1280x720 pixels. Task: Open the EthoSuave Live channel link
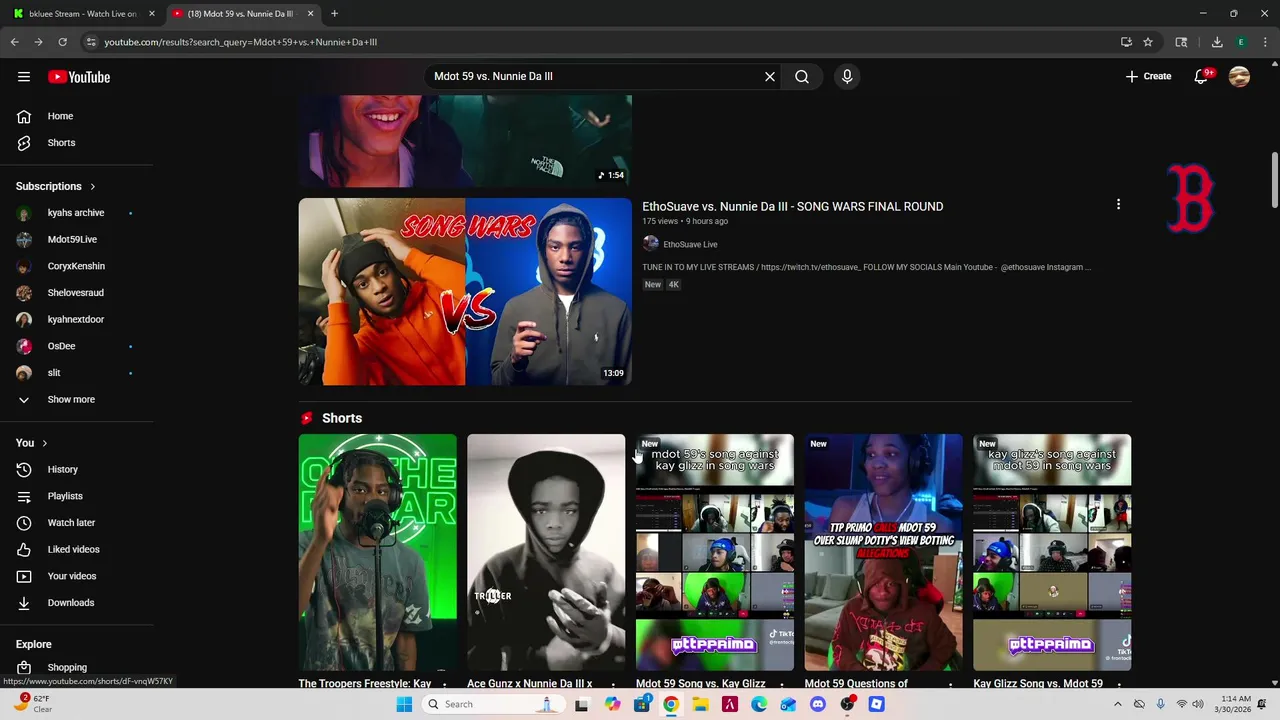690,244
